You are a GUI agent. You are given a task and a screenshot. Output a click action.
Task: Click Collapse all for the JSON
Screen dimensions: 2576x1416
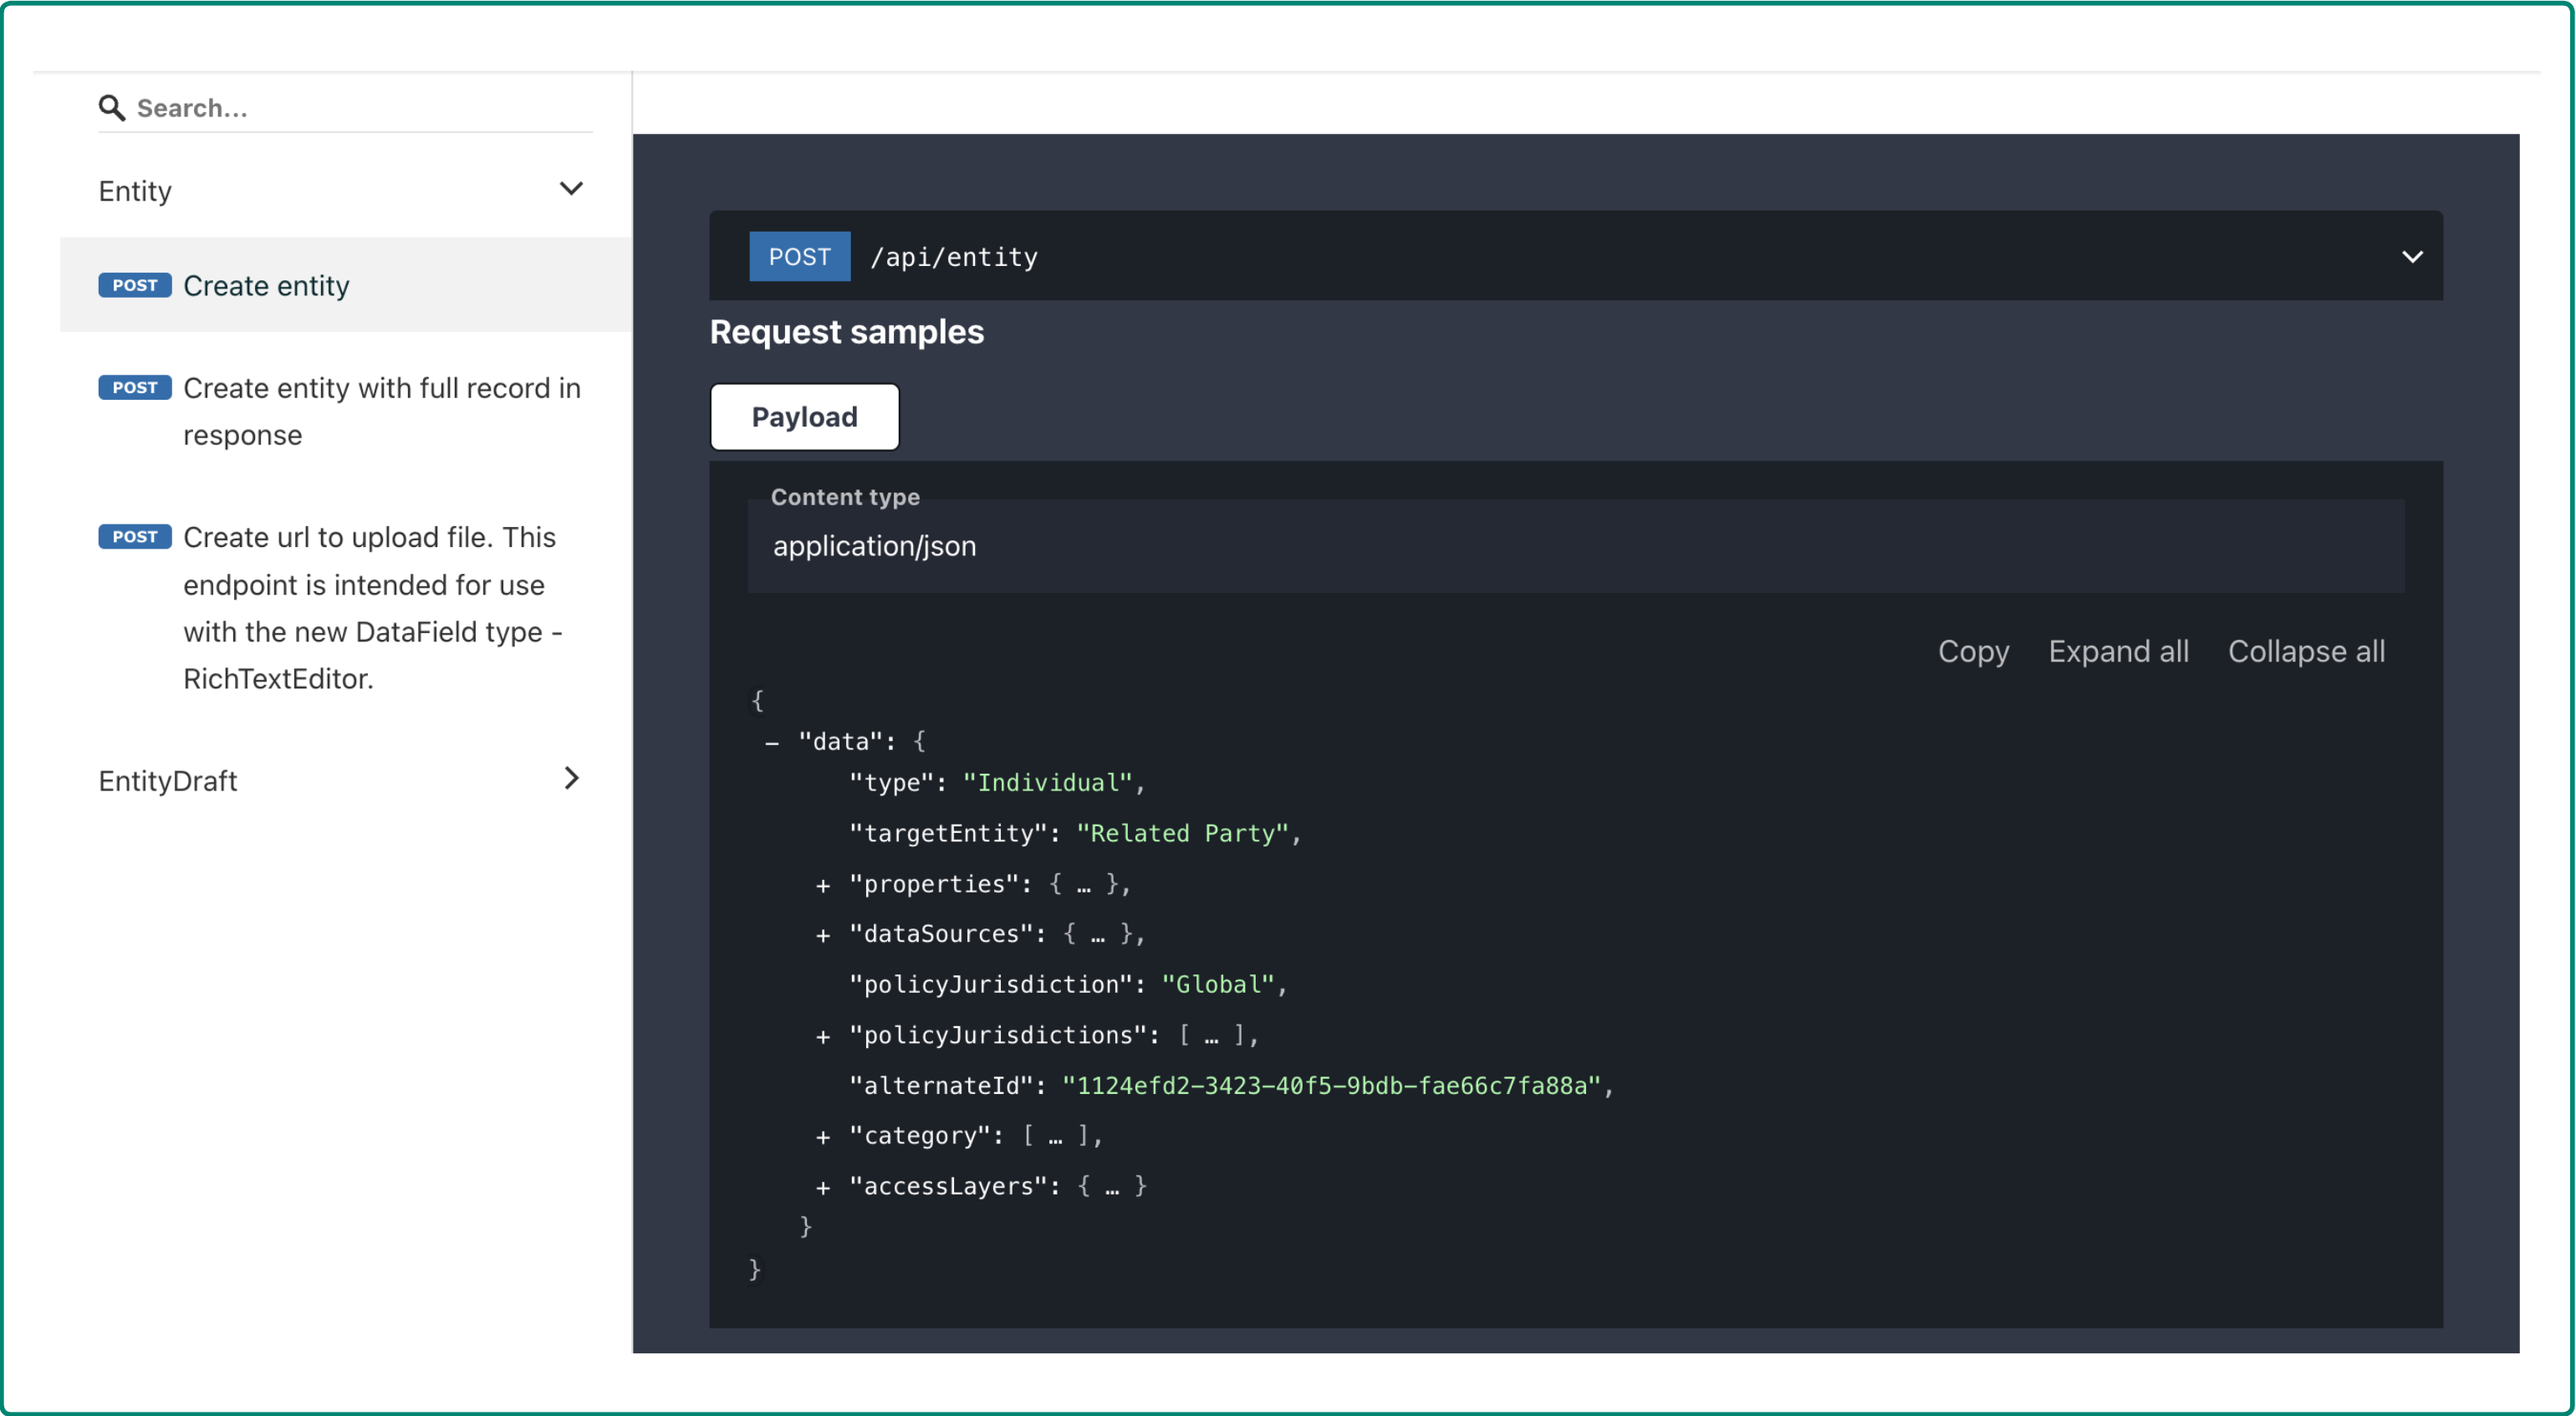click(2306, 651)
